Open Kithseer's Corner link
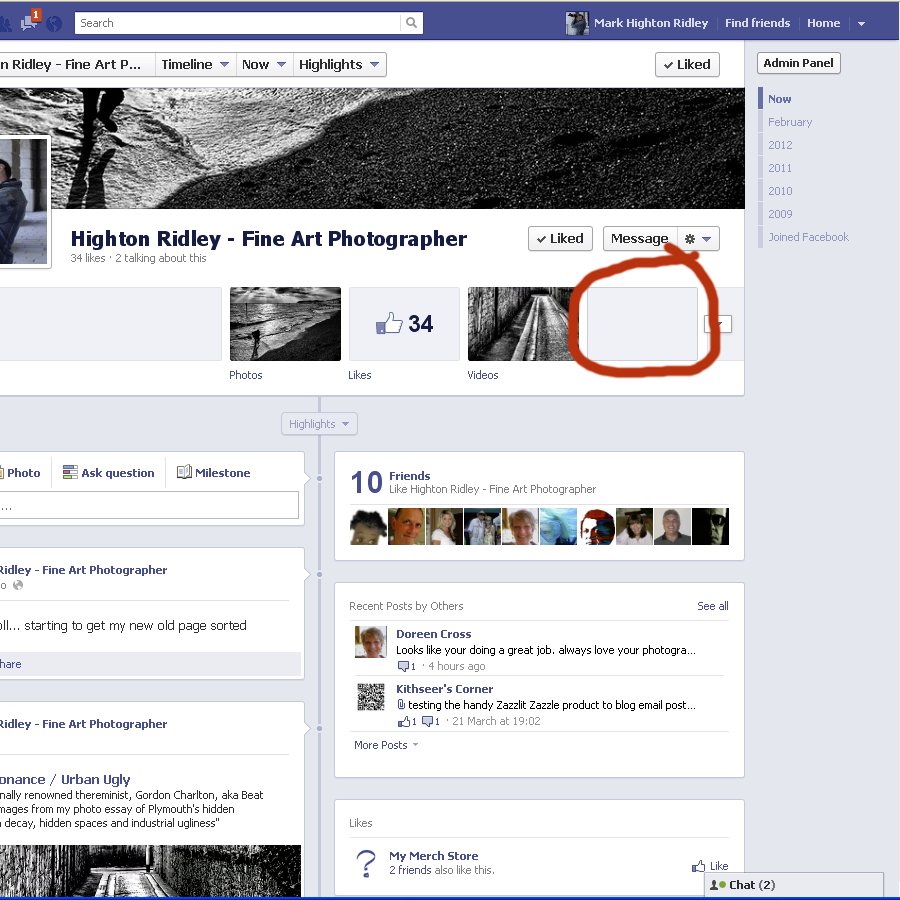This screenshot has width=900, height=900. pyautogui.click(x=444, y=689)
